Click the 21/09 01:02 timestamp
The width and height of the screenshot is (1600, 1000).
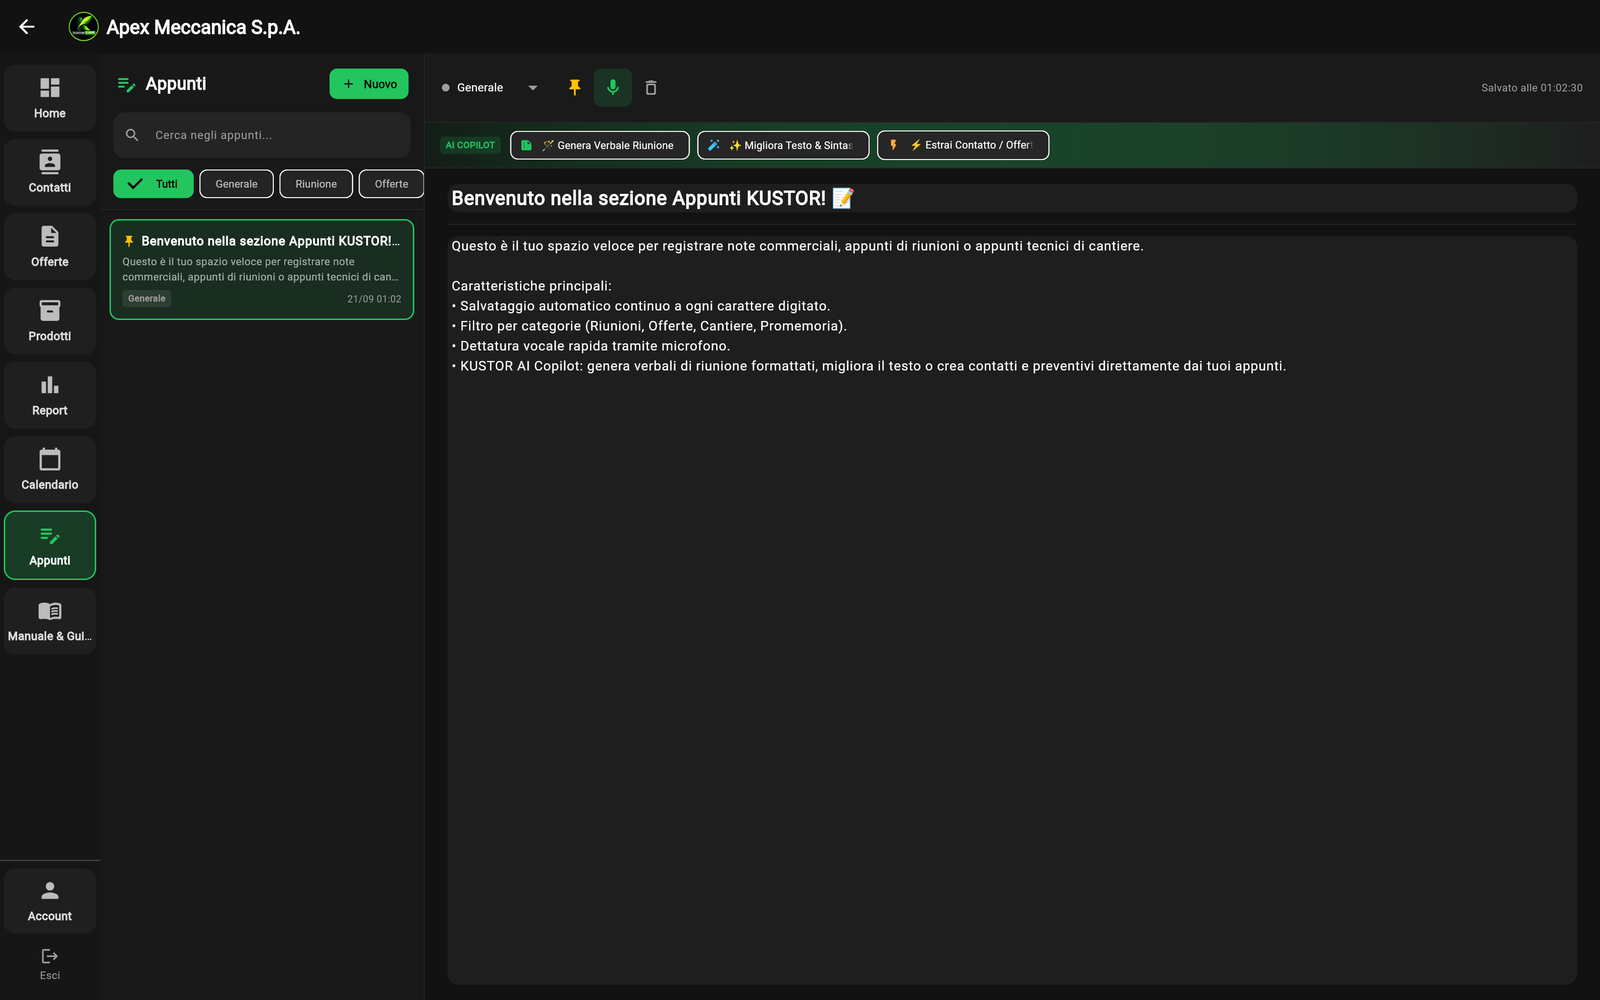coord(374,299)
